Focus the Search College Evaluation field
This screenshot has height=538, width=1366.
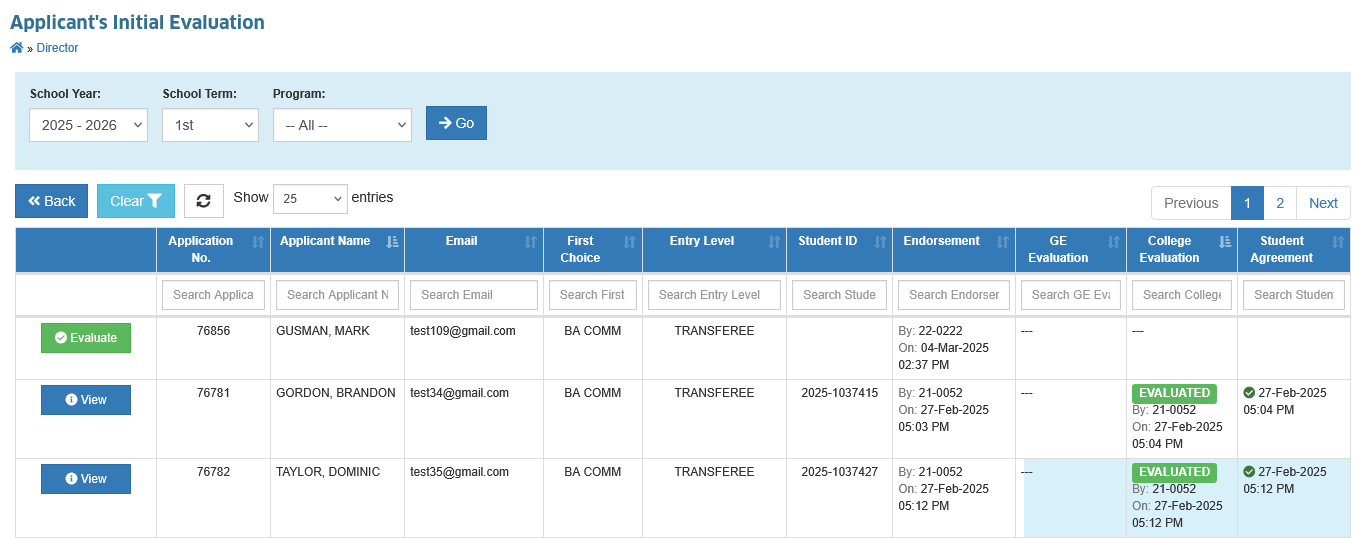point(1182,295)
